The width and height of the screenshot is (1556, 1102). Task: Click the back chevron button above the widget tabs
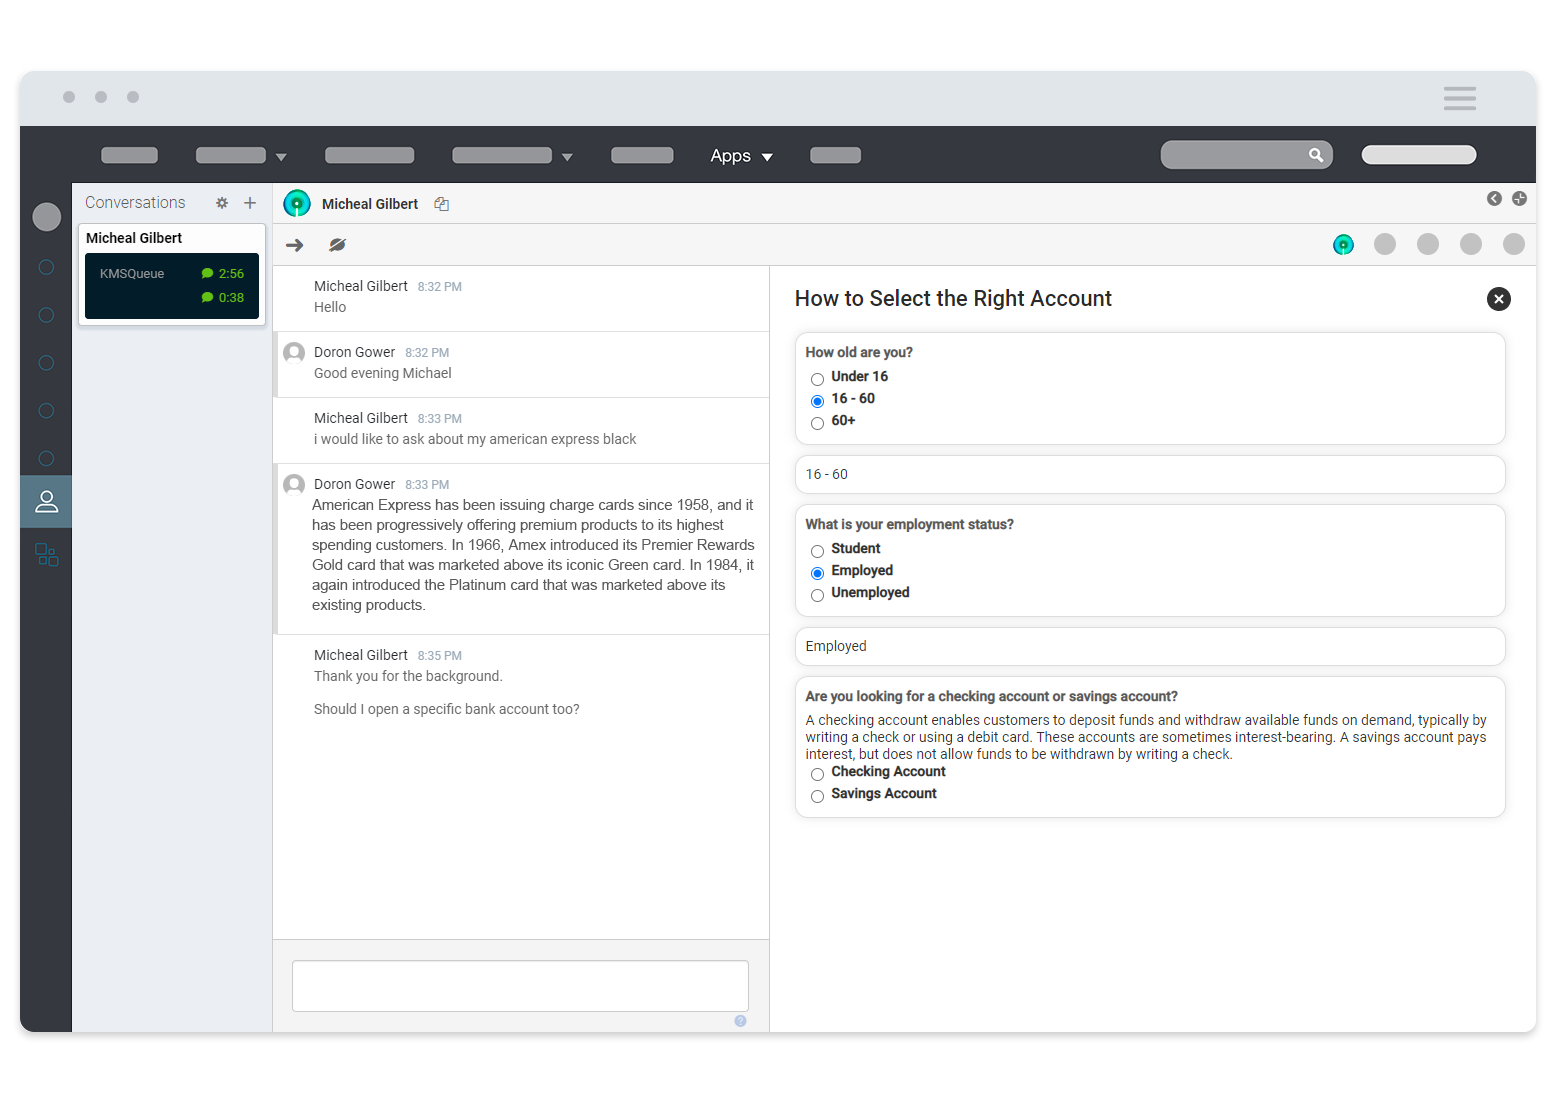[1494, 199]
